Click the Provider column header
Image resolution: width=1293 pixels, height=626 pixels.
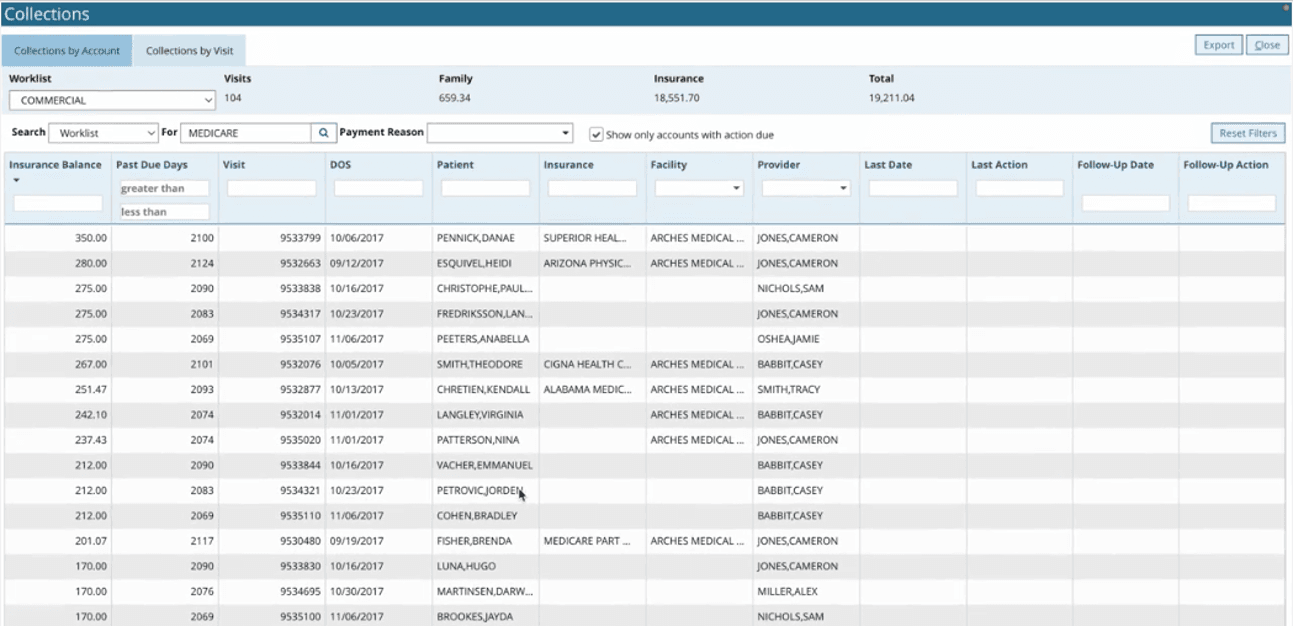click(779, 165)
